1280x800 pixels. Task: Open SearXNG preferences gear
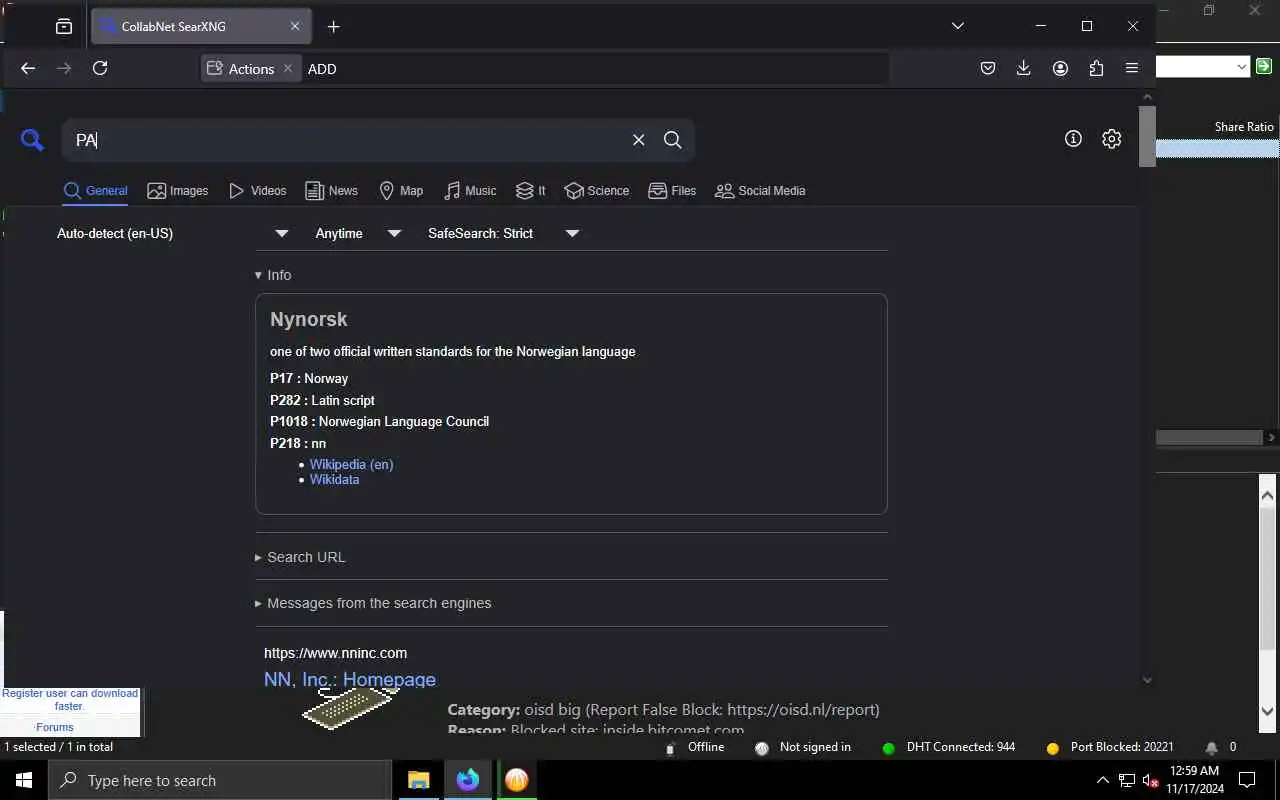1111,139
